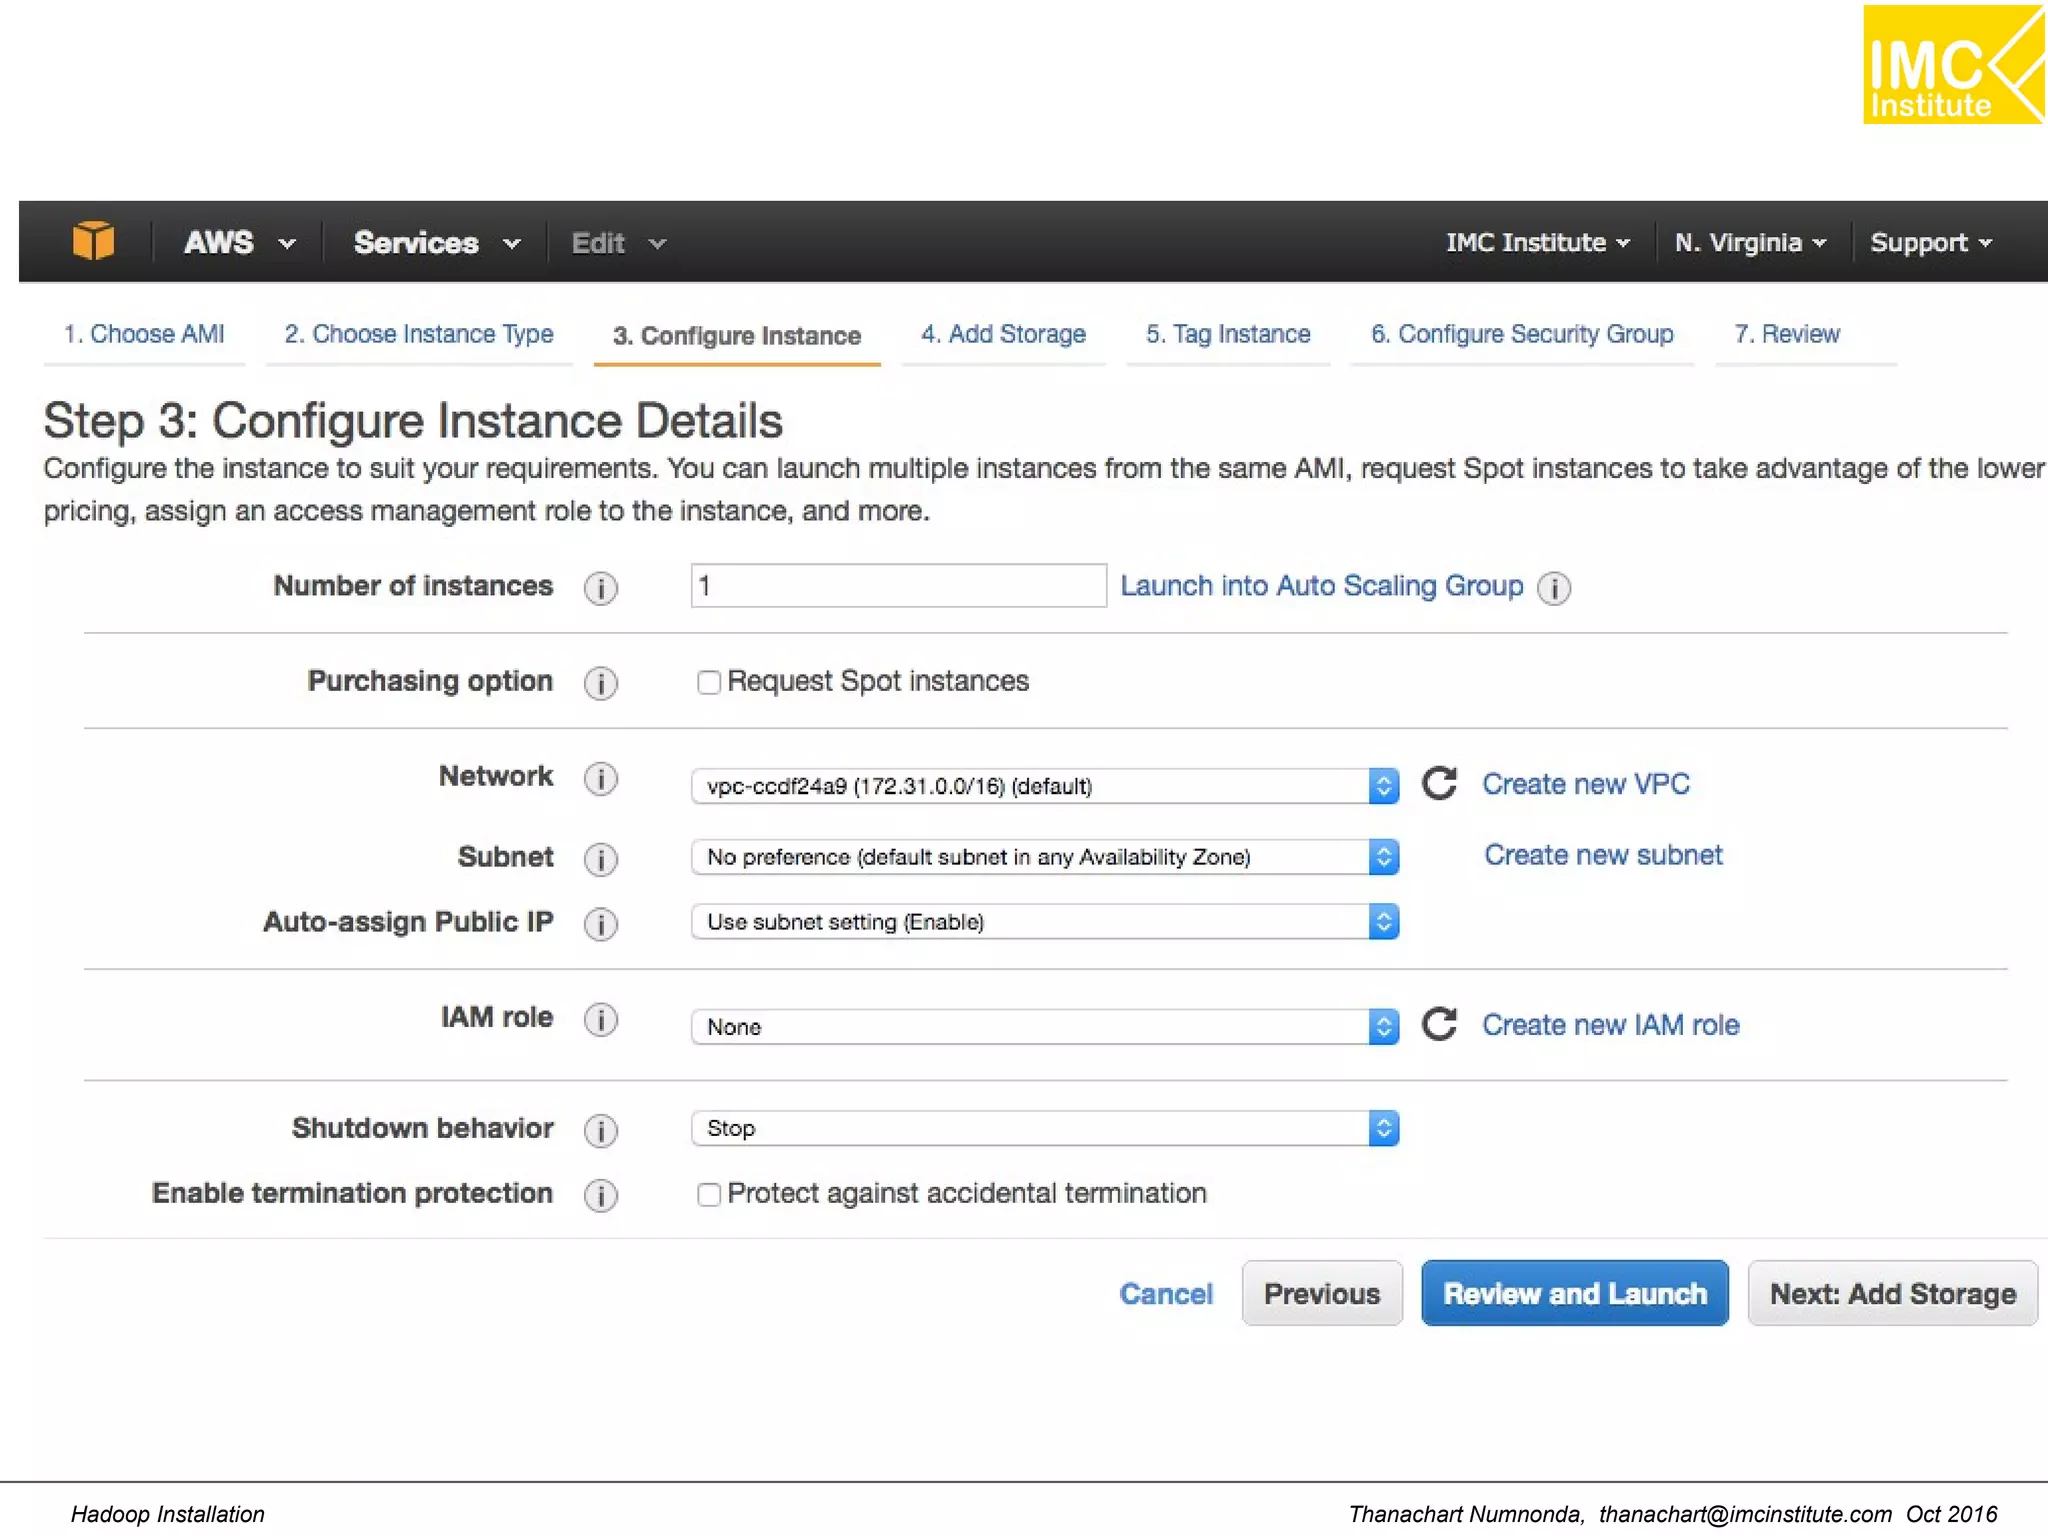Click the Cancel link

pos(1166,1294)
